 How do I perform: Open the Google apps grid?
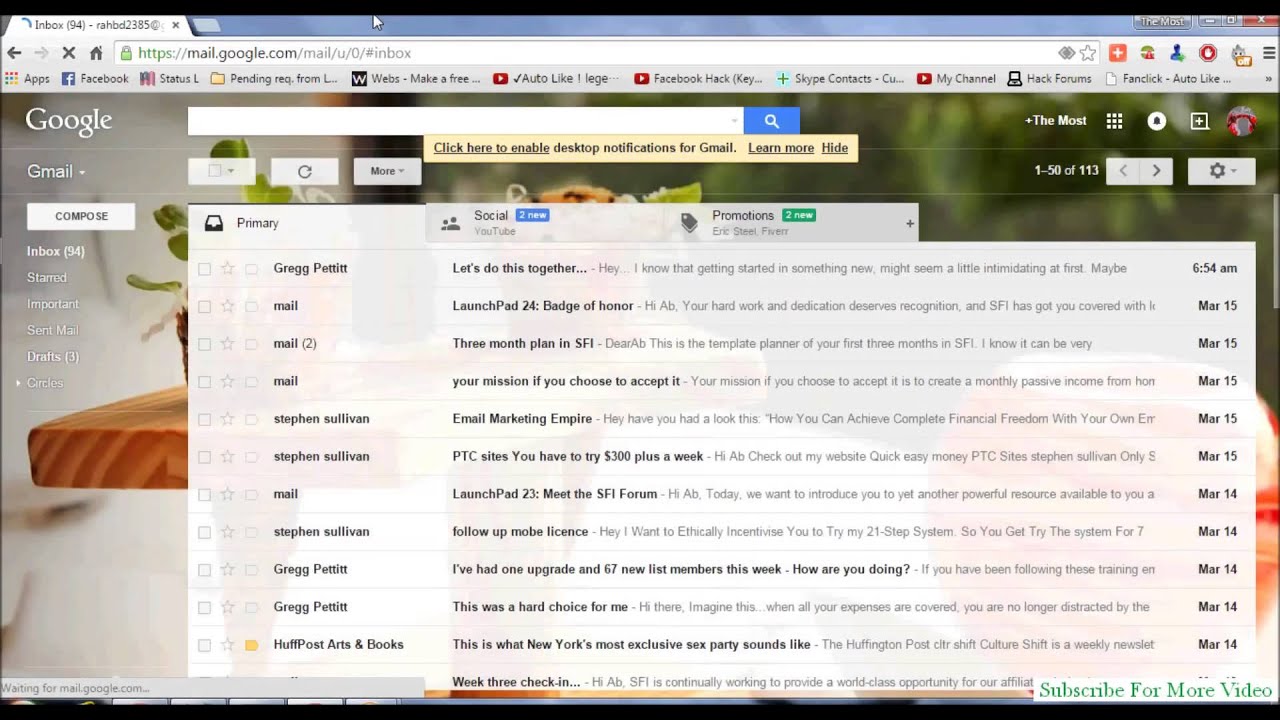pos(1114,121)
